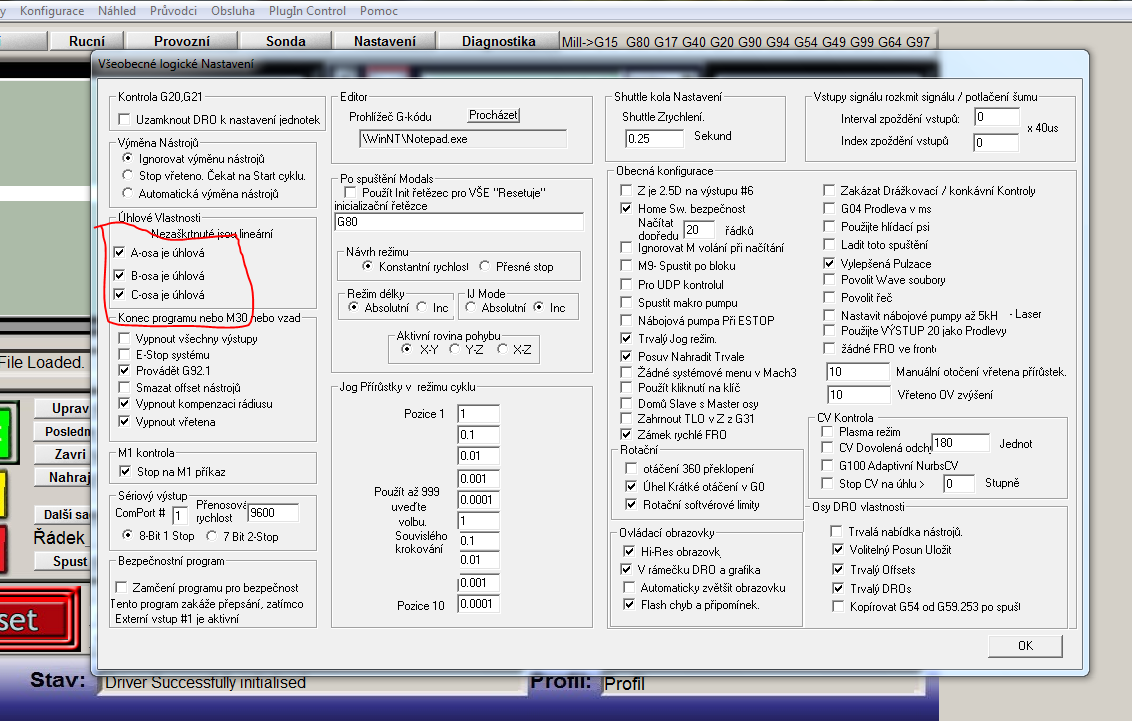This screenshot has width=1132, height=721.
Task: Toggle the A-osa je úhlová checkbox
Action: click(121, 254)
